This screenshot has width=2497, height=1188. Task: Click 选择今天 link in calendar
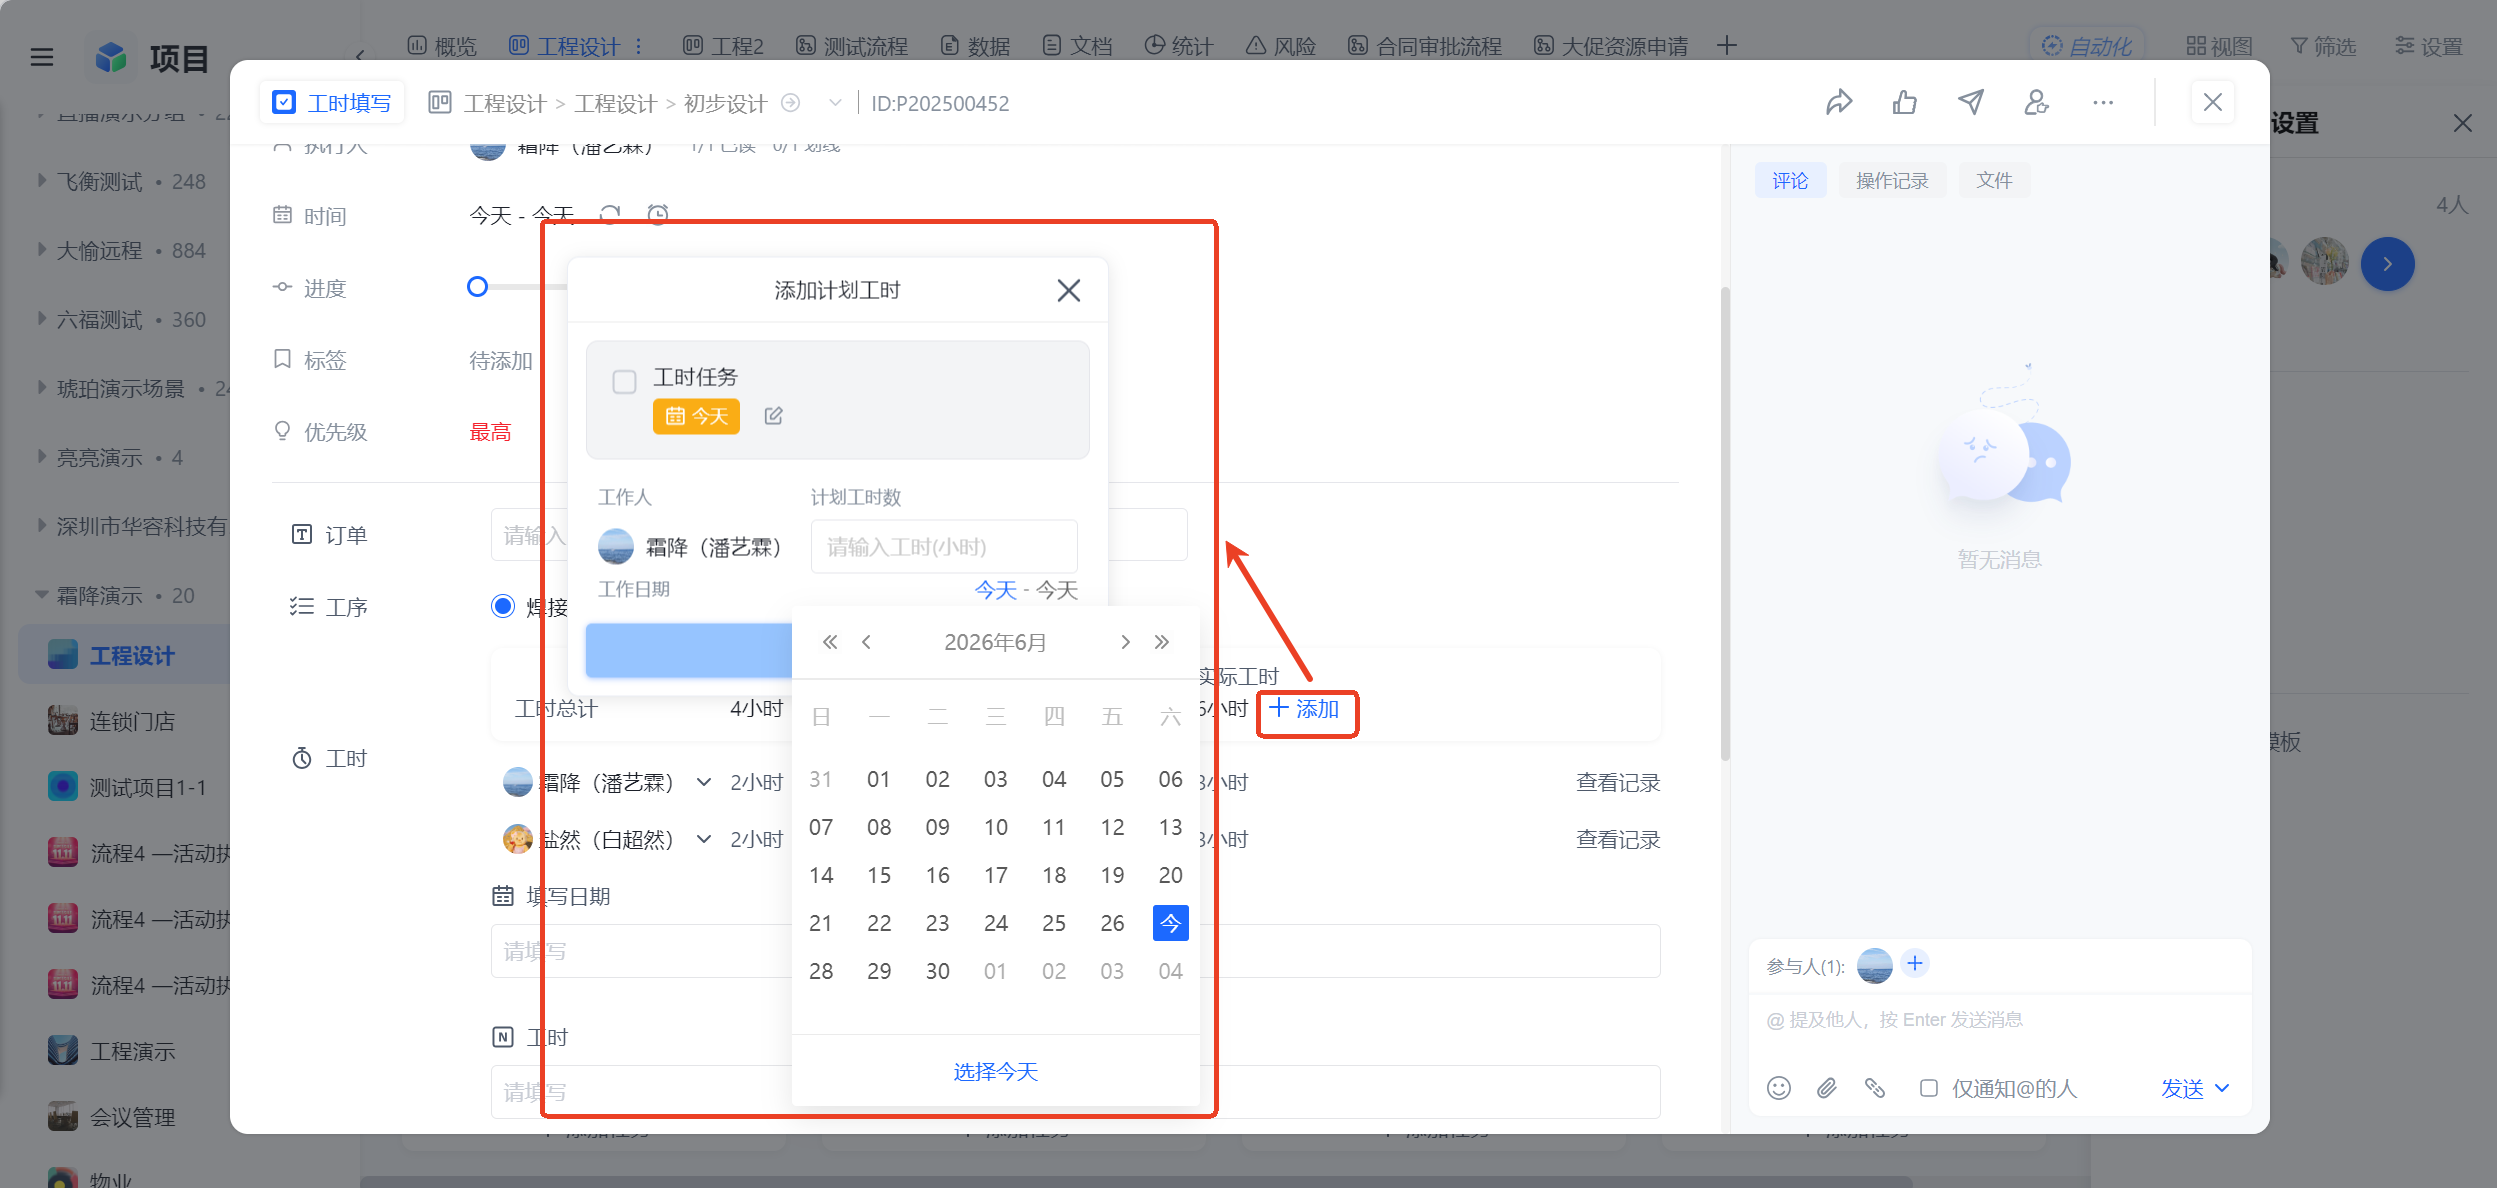[995, 1072]
